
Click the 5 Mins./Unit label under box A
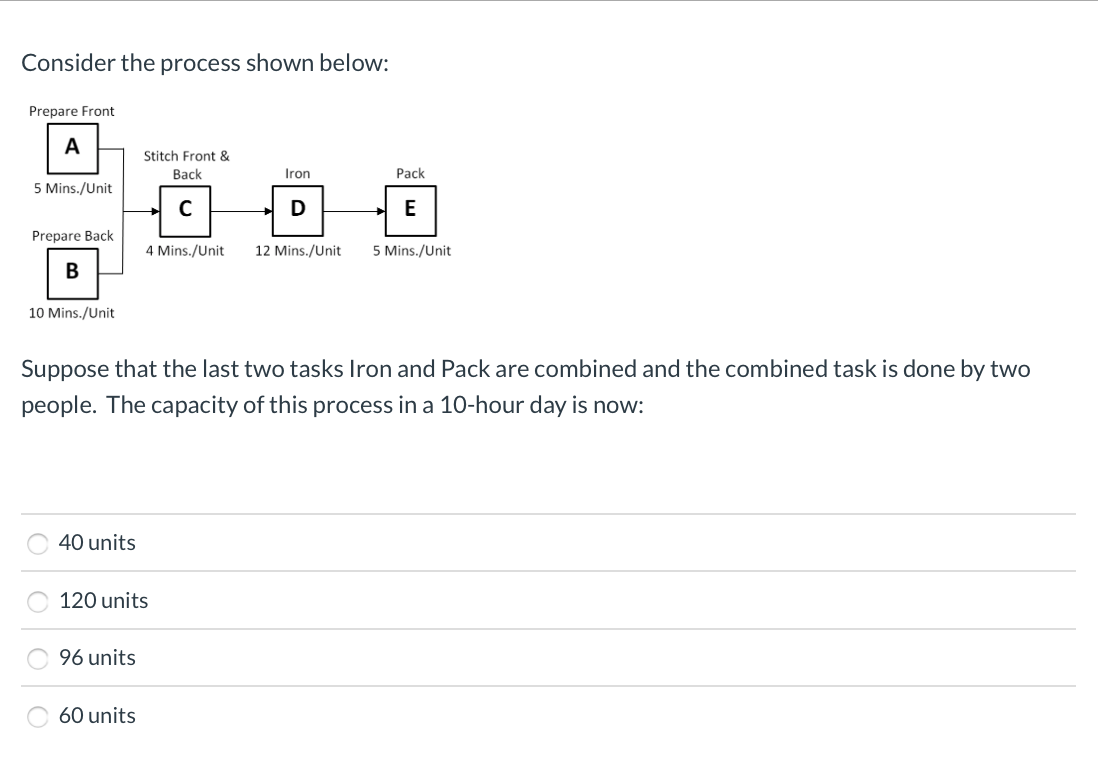coord(72,188)
